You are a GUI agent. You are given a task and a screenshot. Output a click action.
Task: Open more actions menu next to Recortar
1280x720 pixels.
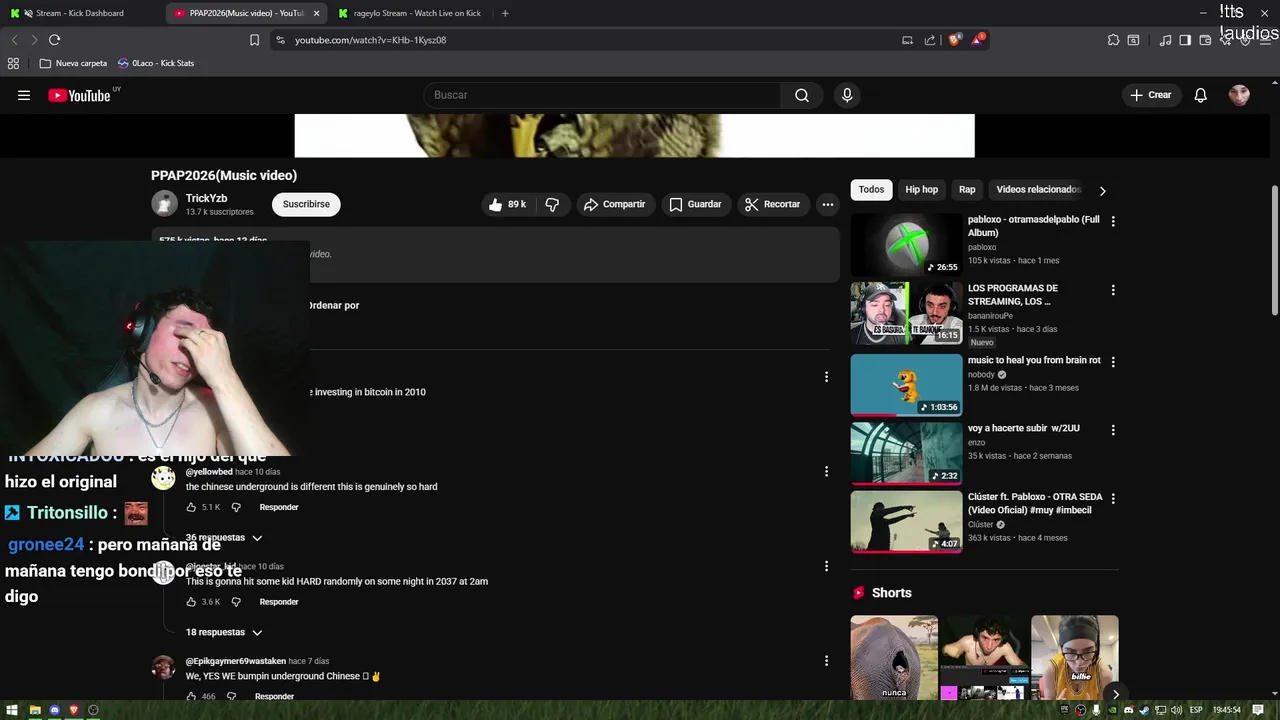coord(828,204)
